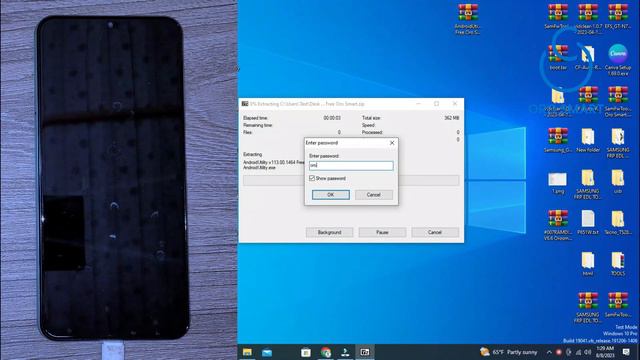Select the SAMSUNG FRP EDL WinRAR archive
Viewport: 640px width, 360px height.
click(x=588, y=307)
